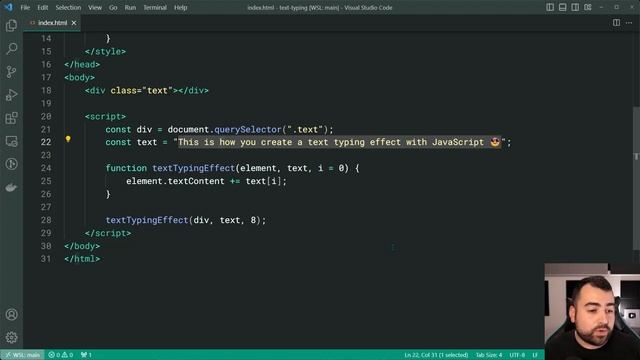Click Ln 22, Col 31 cursor position
640x360 pixels.
point(436,355)
